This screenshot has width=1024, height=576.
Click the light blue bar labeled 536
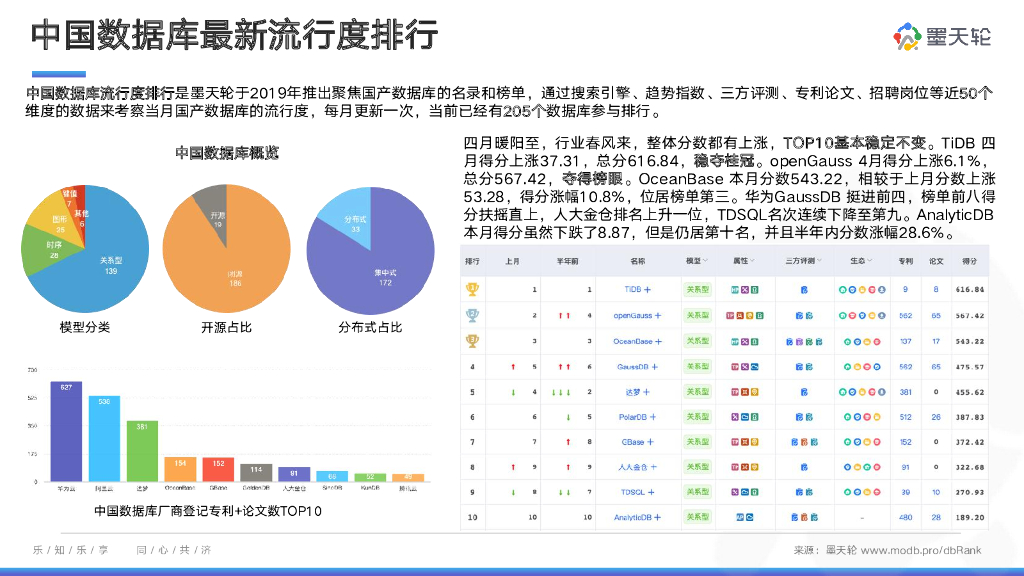[104, 438]
